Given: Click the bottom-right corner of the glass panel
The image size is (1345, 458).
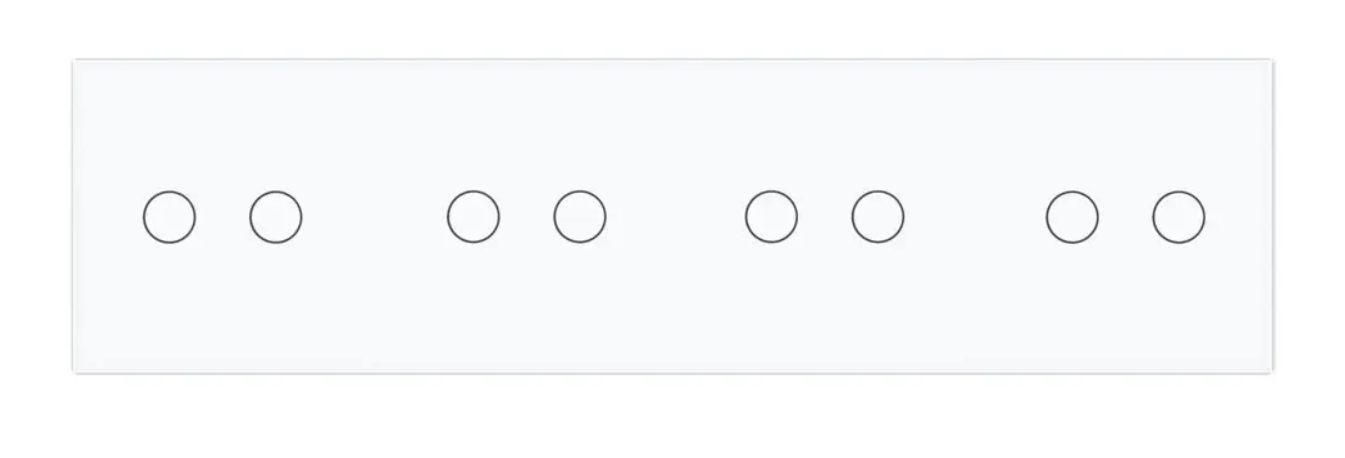Looking at the screenshot, I should point(1269,368).
